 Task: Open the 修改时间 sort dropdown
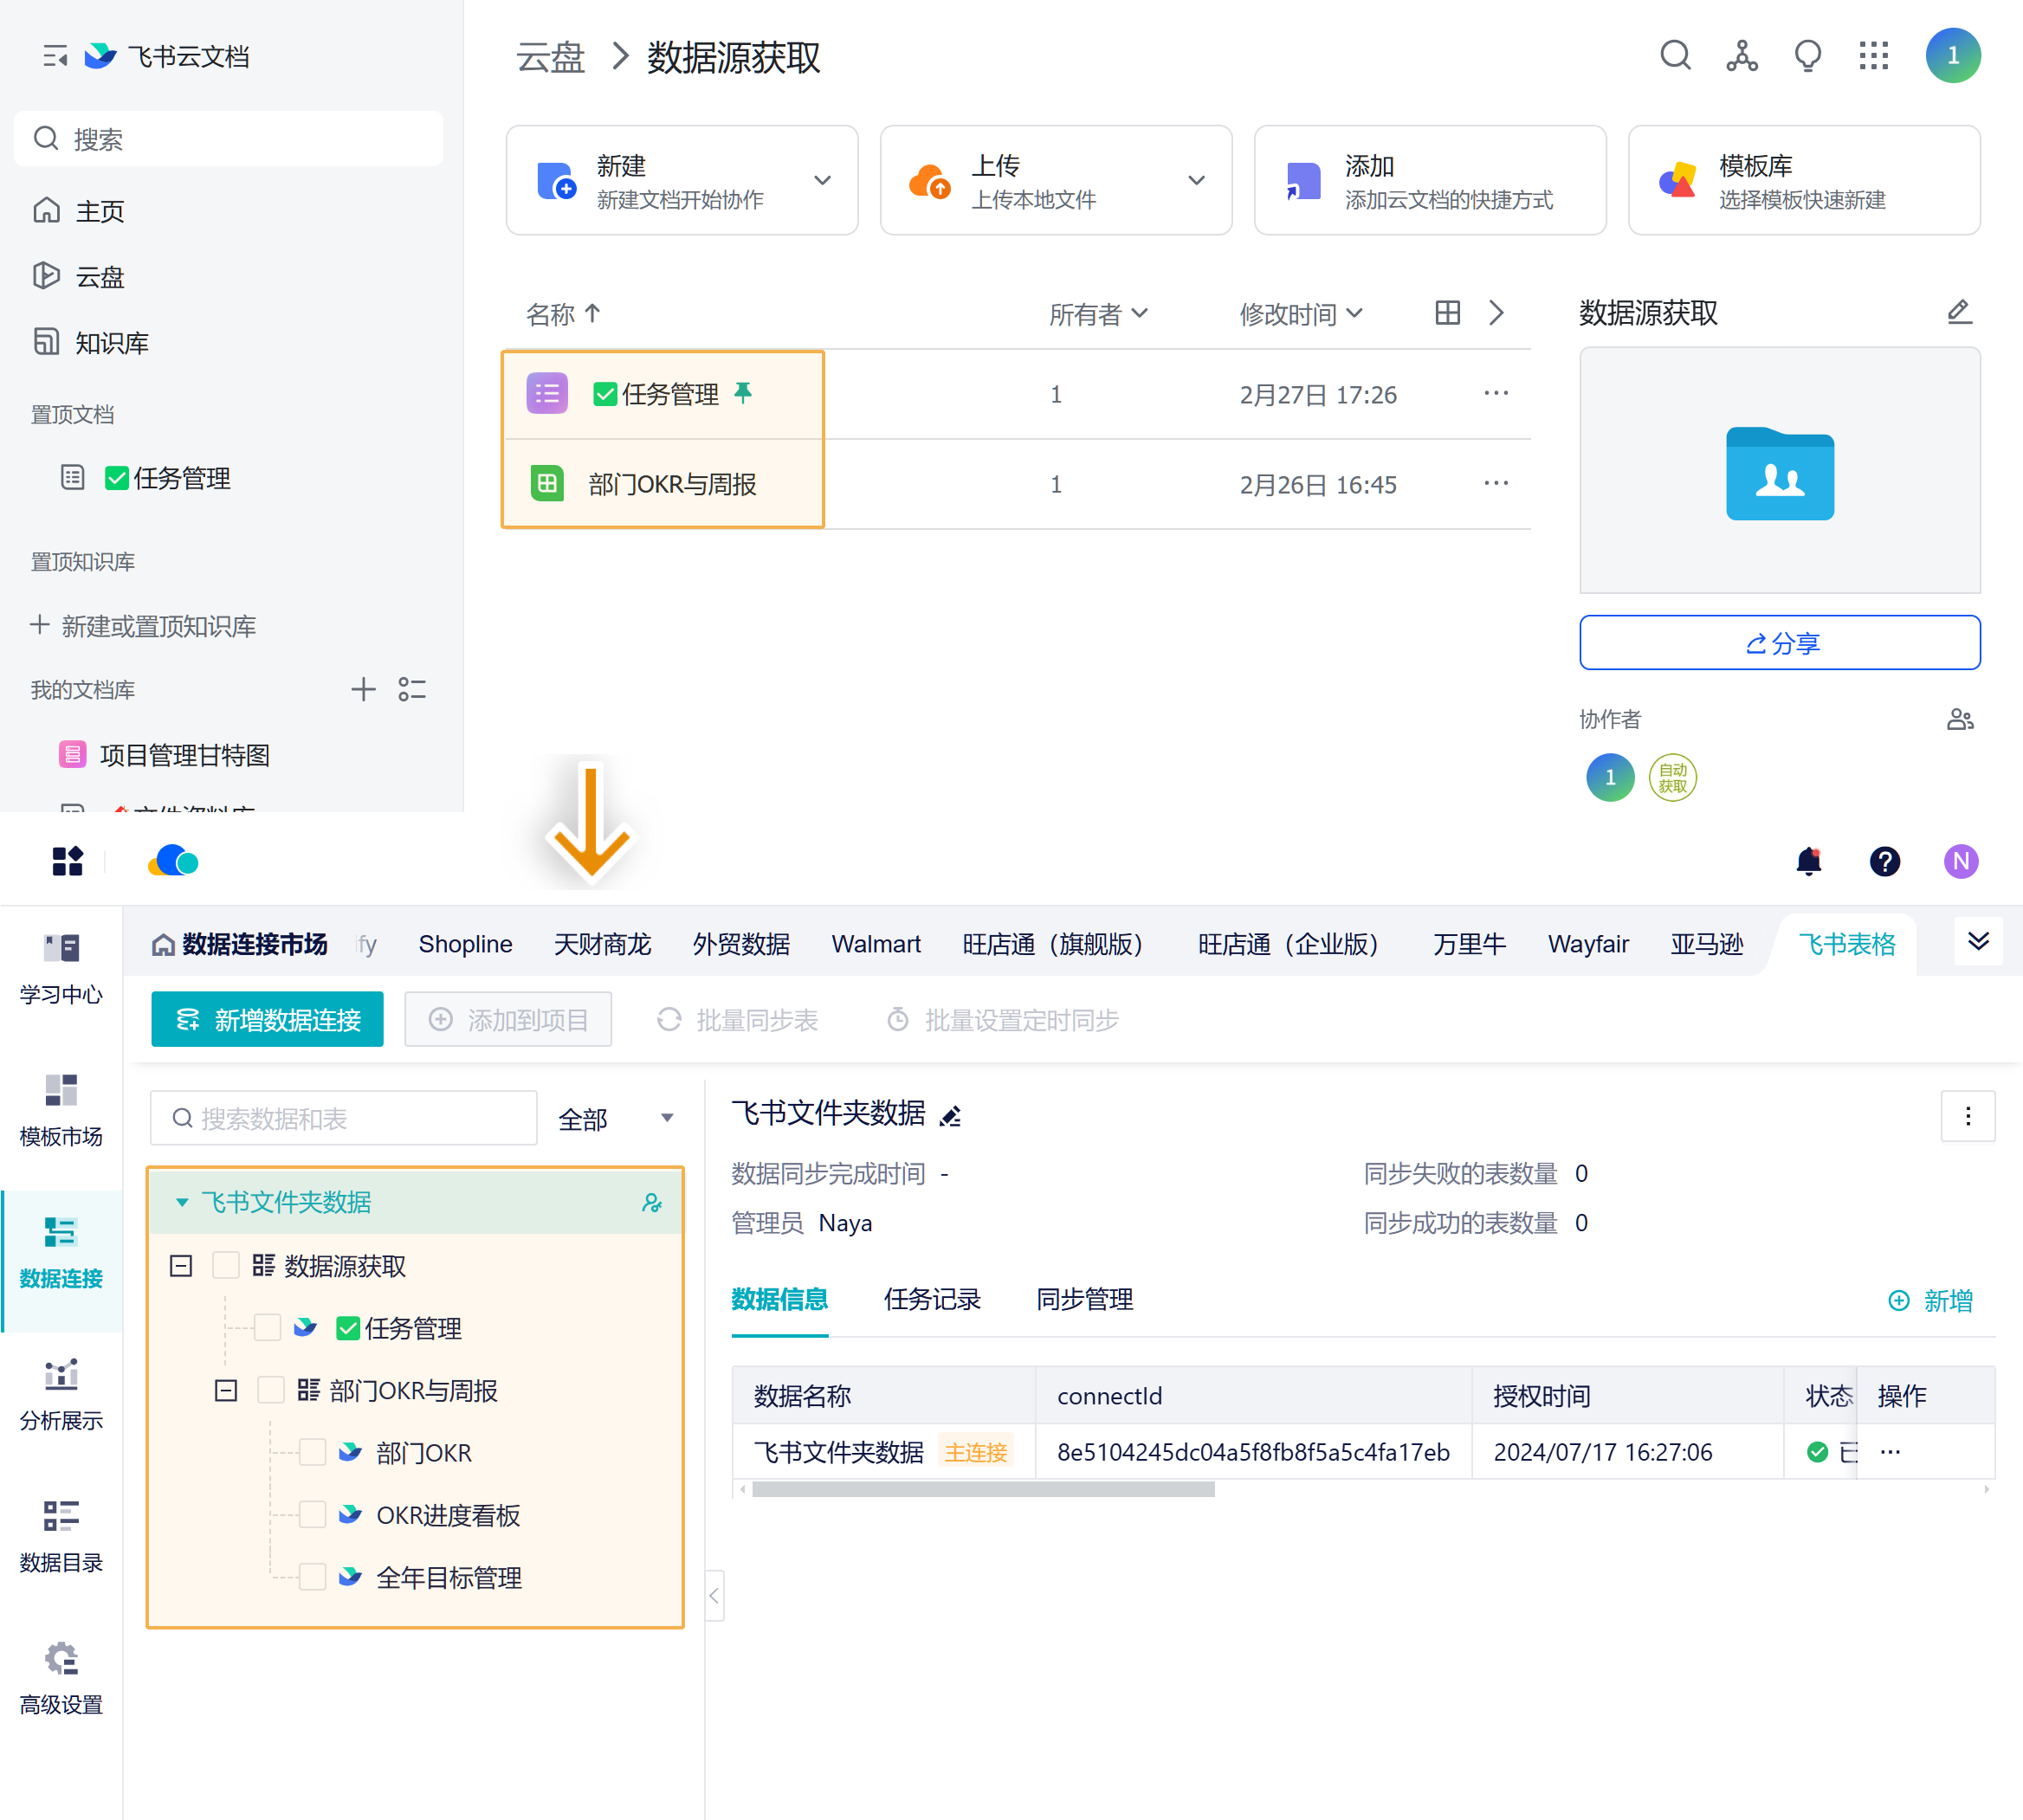[x=1301, y=314]
